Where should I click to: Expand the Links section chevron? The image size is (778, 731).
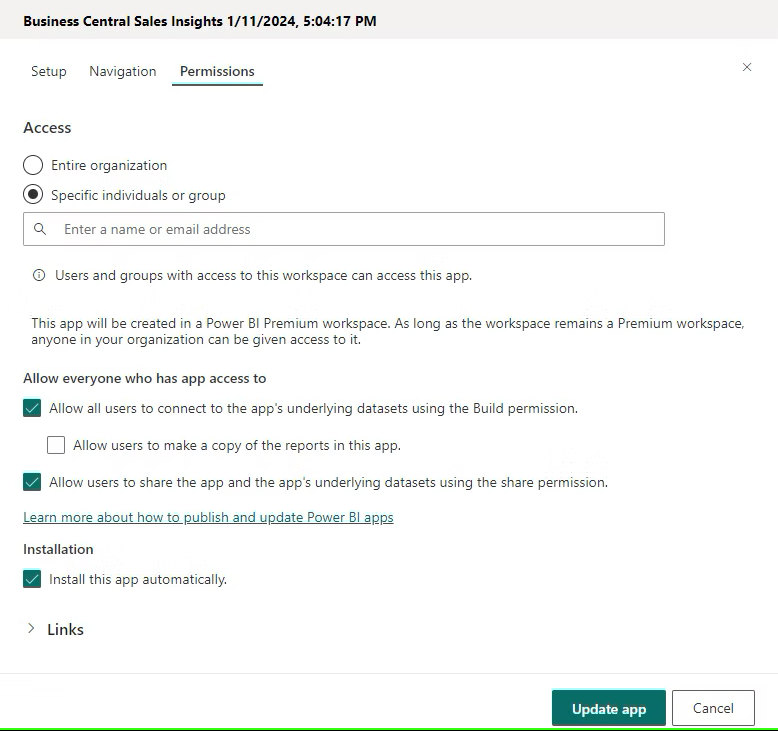(31, 629)
